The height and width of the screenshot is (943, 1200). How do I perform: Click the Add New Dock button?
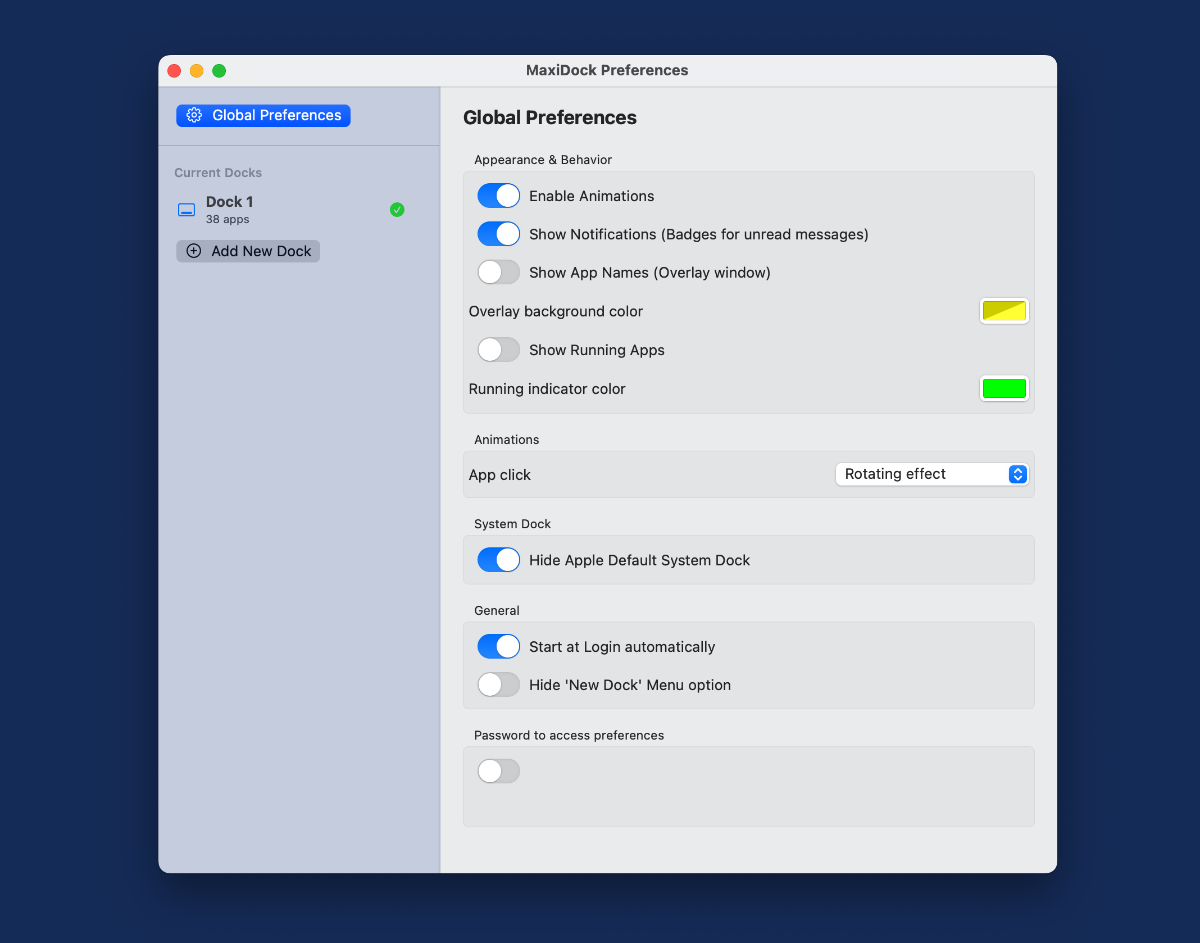click(x=248, y=251)
